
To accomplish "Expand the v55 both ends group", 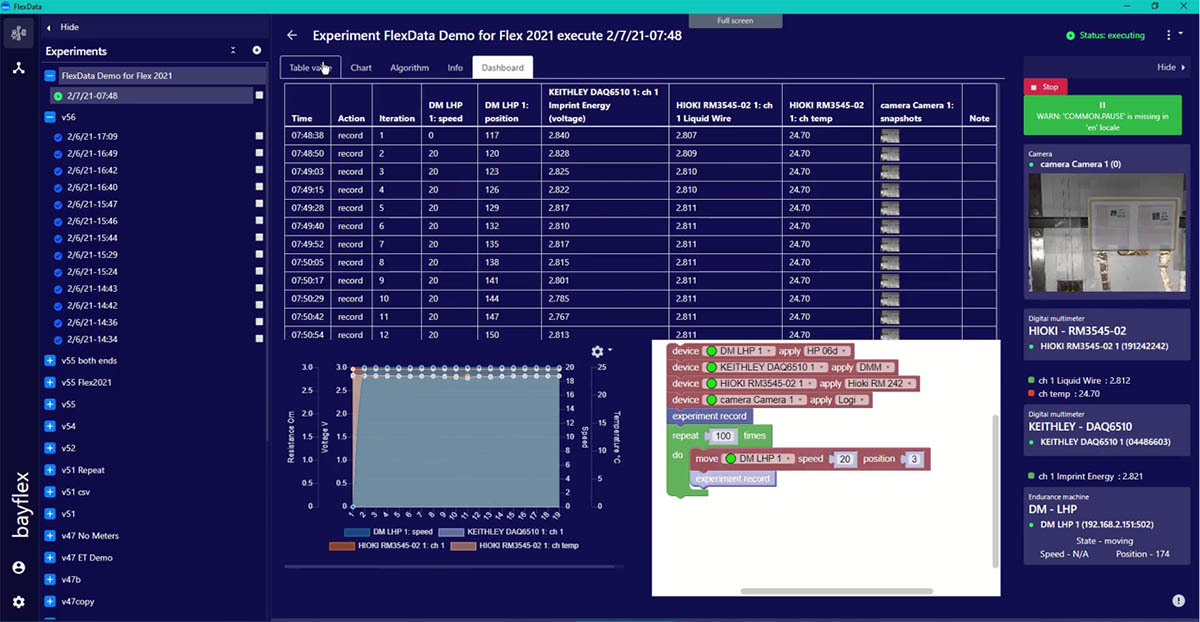I will point(50,360).
